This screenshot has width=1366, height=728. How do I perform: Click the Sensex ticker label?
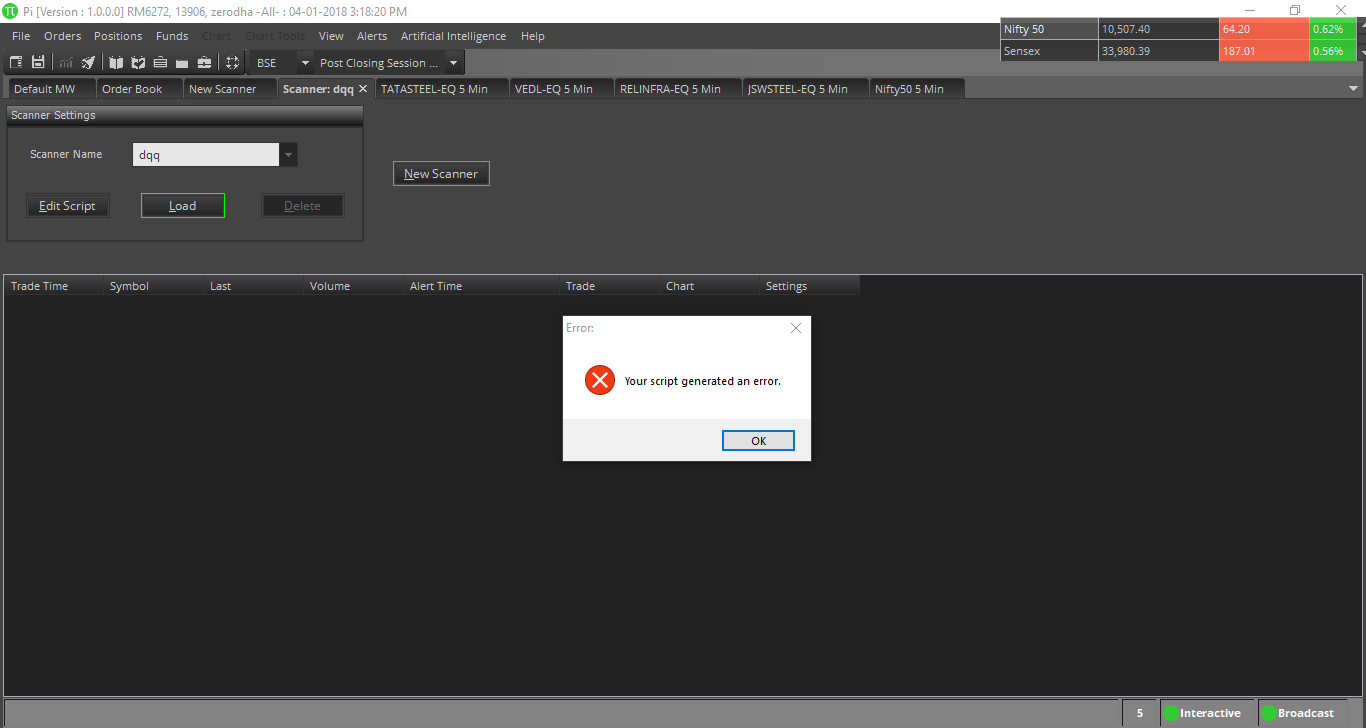(x=1049, y=51)
